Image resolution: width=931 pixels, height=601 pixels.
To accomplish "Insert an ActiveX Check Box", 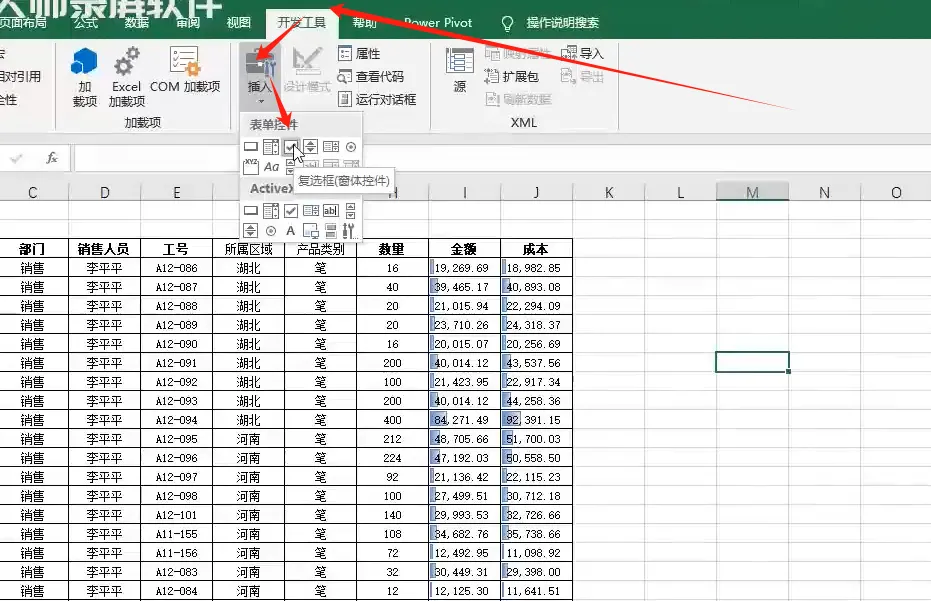I will click(290, 210).
